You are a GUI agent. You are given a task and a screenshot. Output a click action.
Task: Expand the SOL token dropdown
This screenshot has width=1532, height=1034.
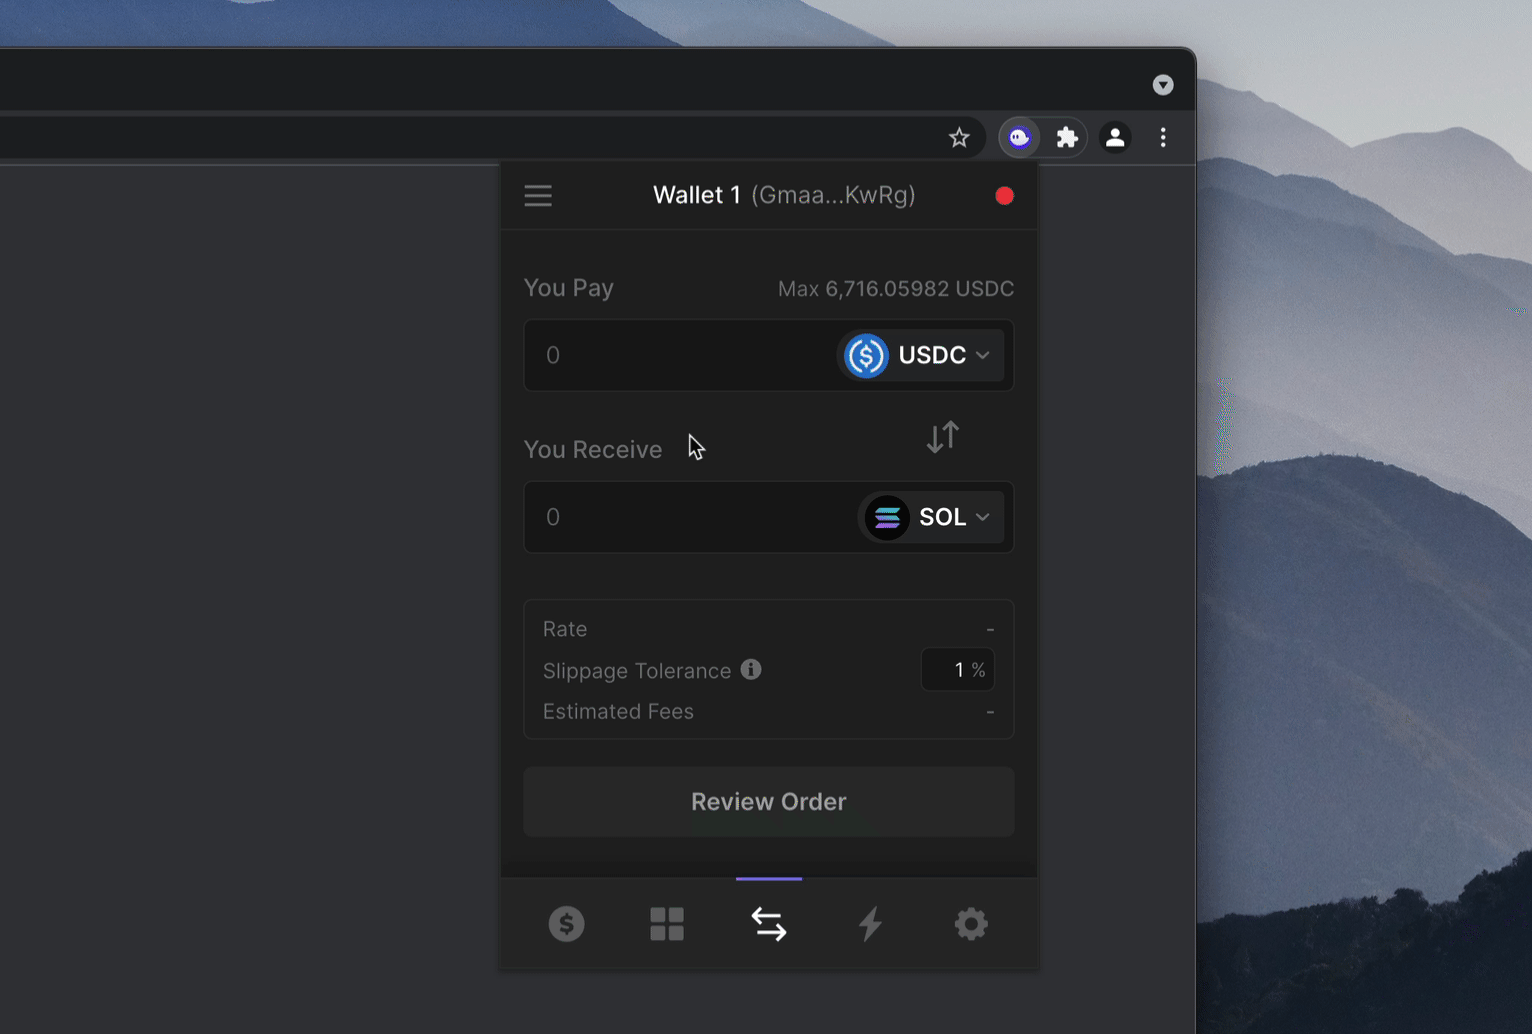coord(931,517)
